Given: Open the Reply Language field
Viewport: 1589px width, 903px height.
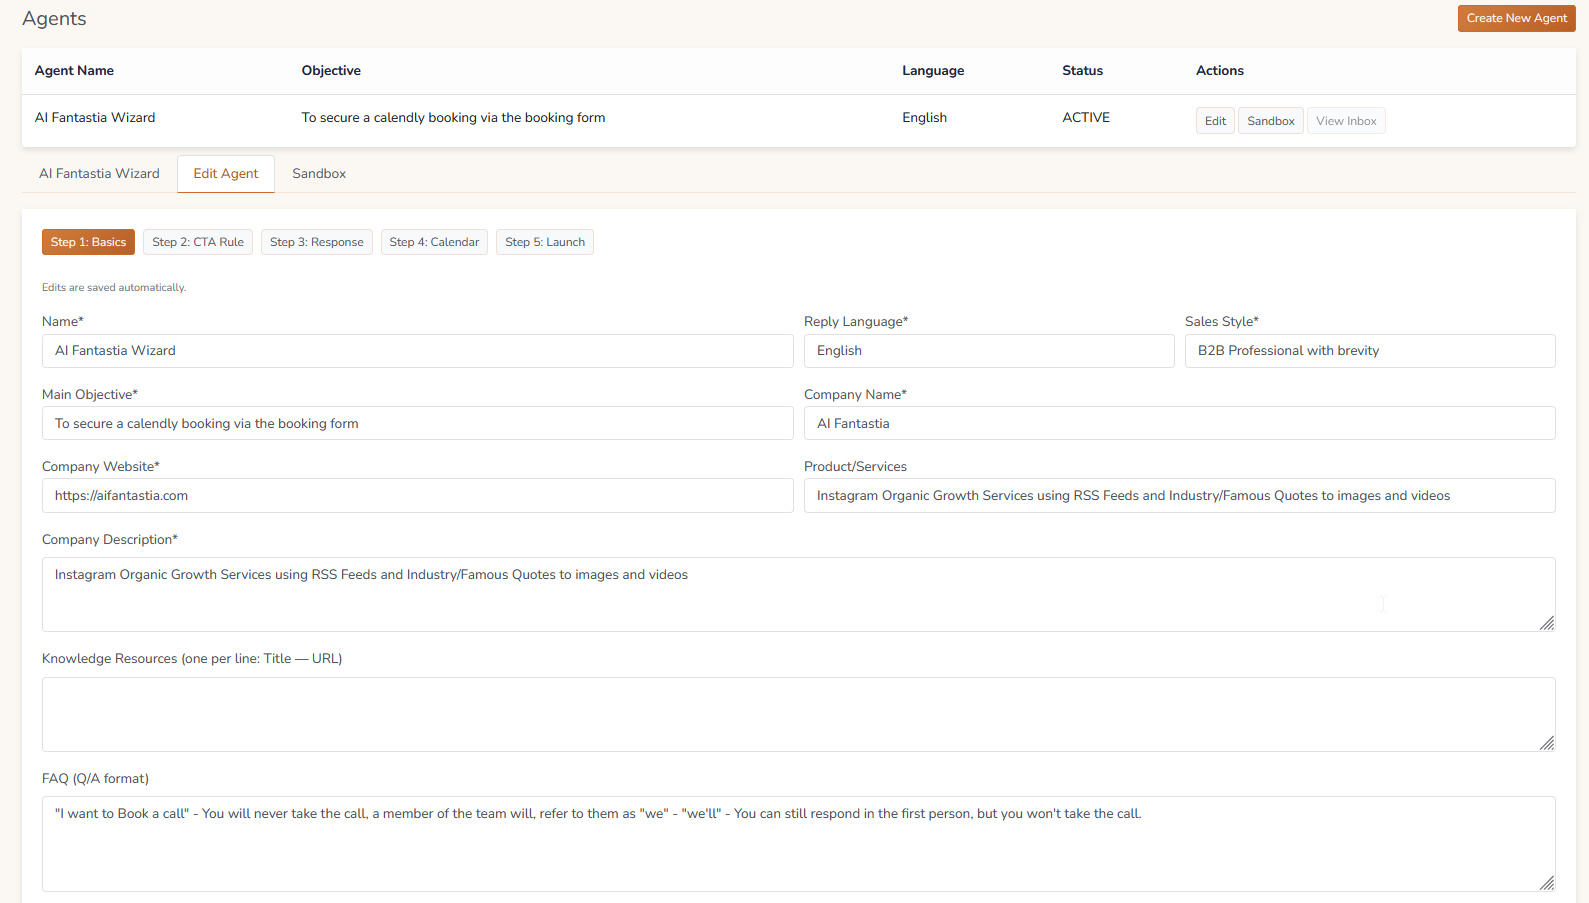Looking at the screenshot, I should (x=989, y=351).
